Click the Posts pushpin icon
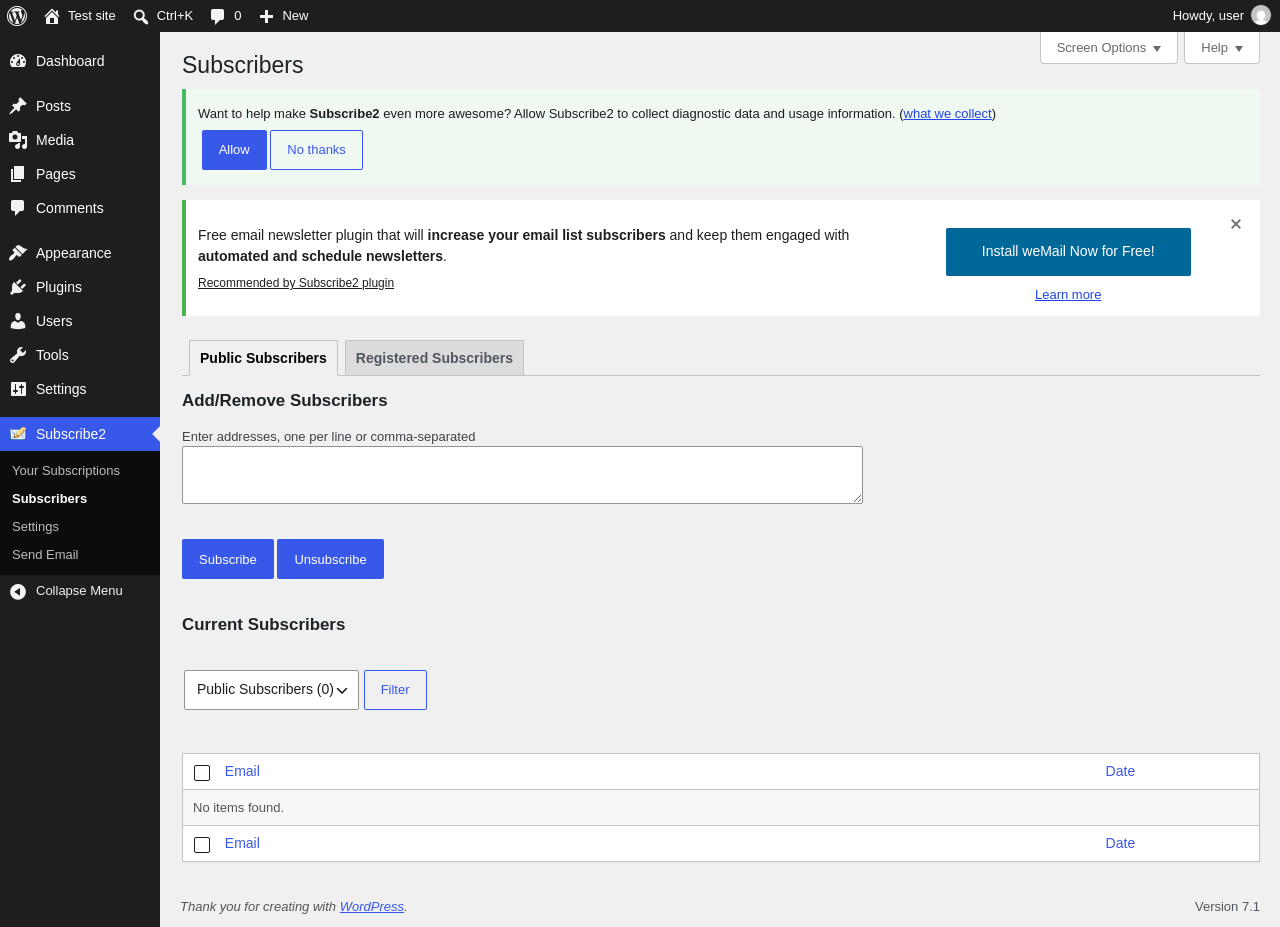This screenshot has height=927, width=1280. 18,106
